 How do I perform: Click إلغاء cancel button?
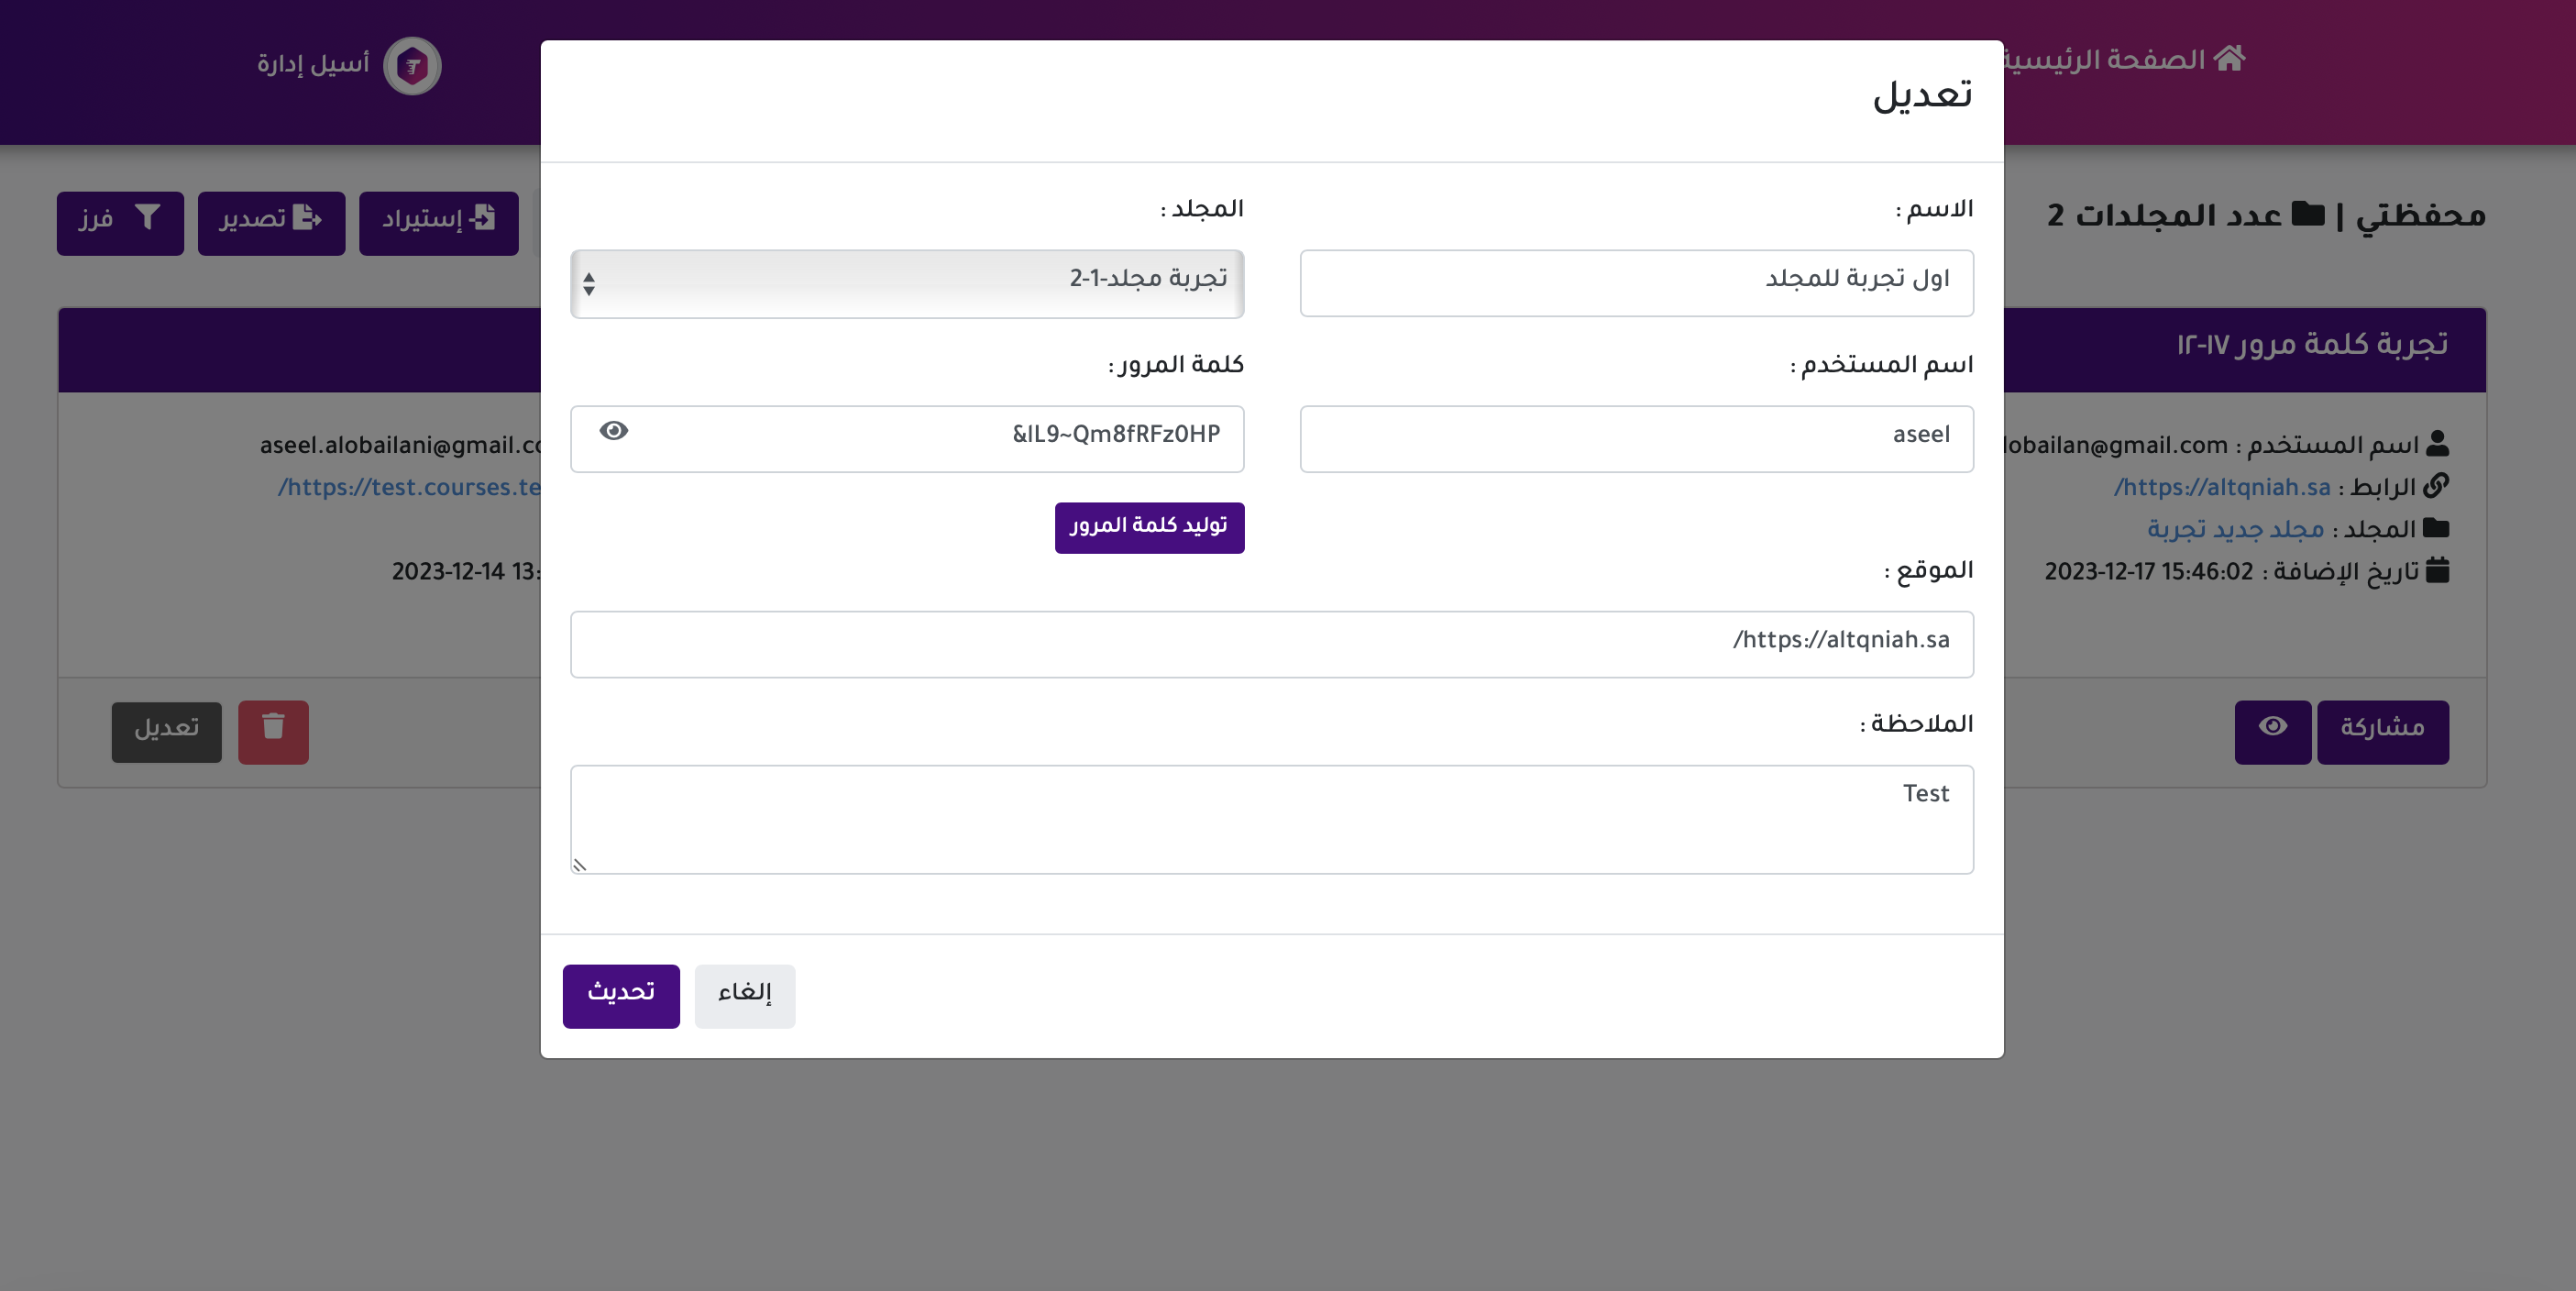744,995
